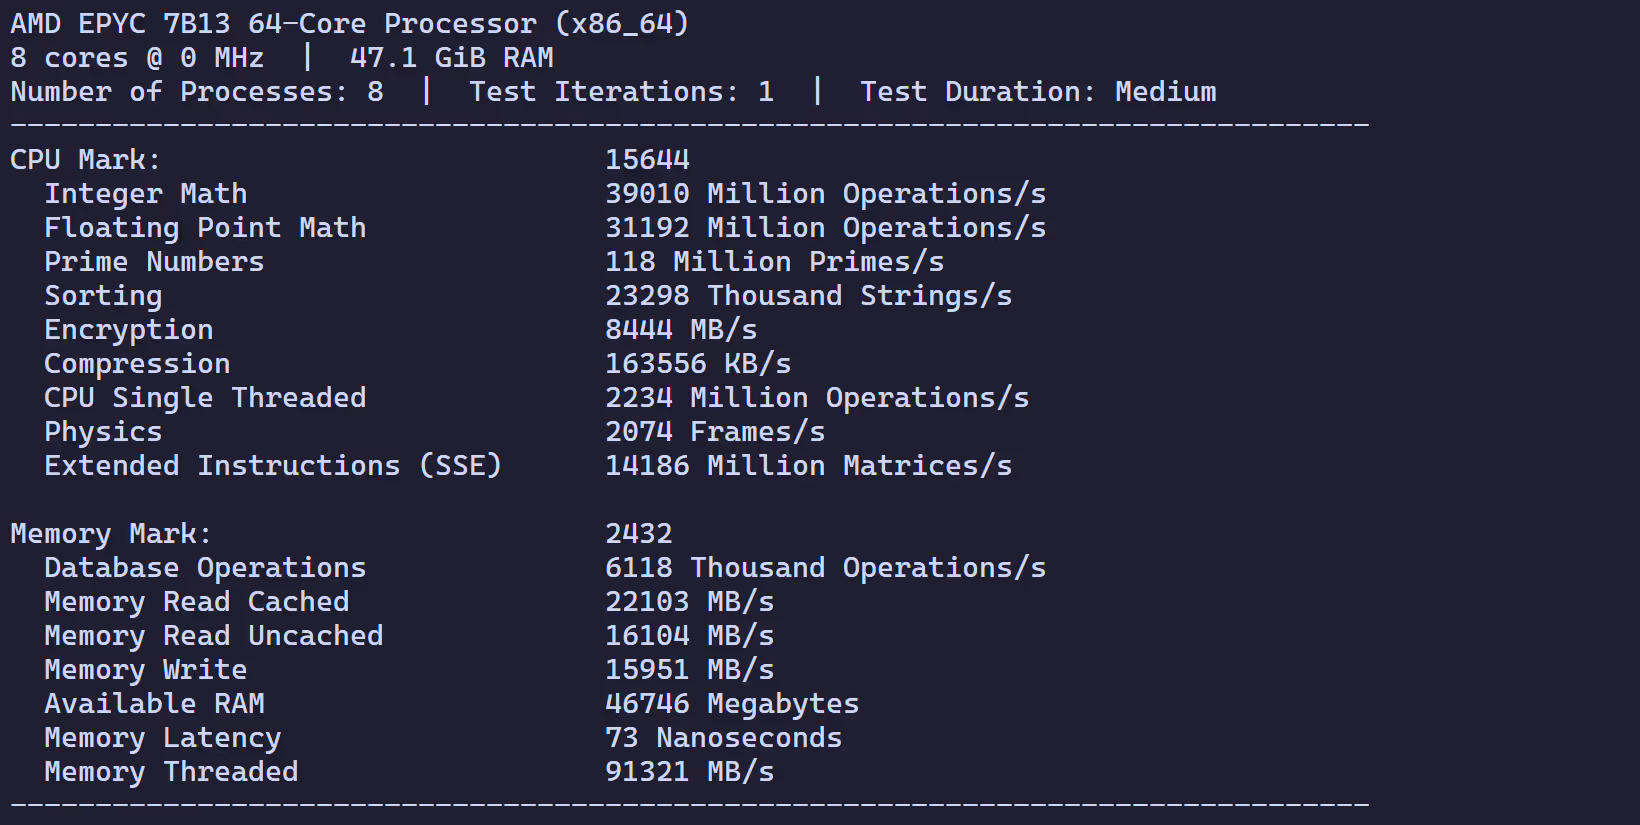
Task: Click the Available RAM 46746 Megabytes value
Action: [x=731, y=704]
